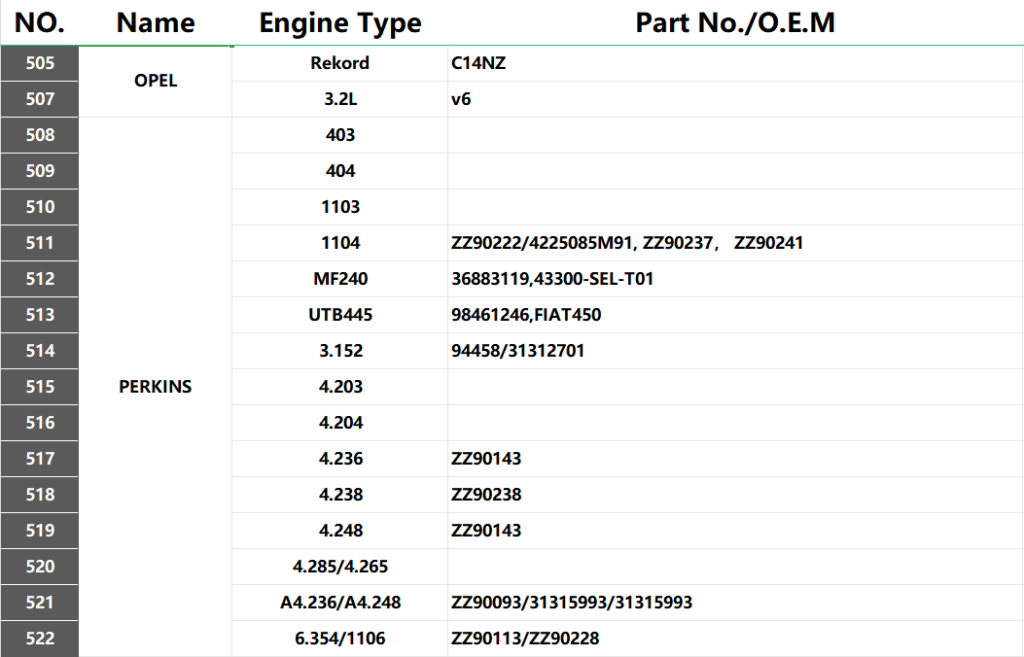Click the "4.204" engine type cell

(x=340, y=423)
